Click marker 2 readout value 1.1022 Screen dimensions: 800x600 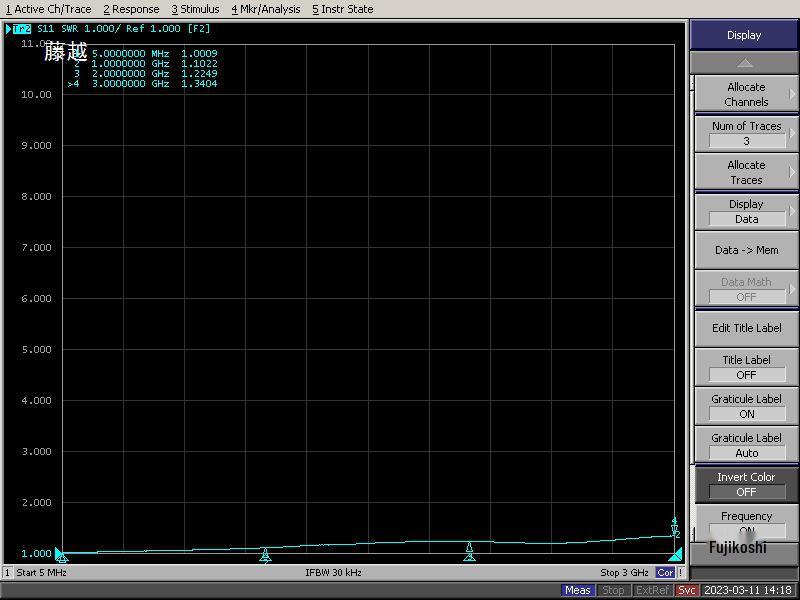point(199,64)
